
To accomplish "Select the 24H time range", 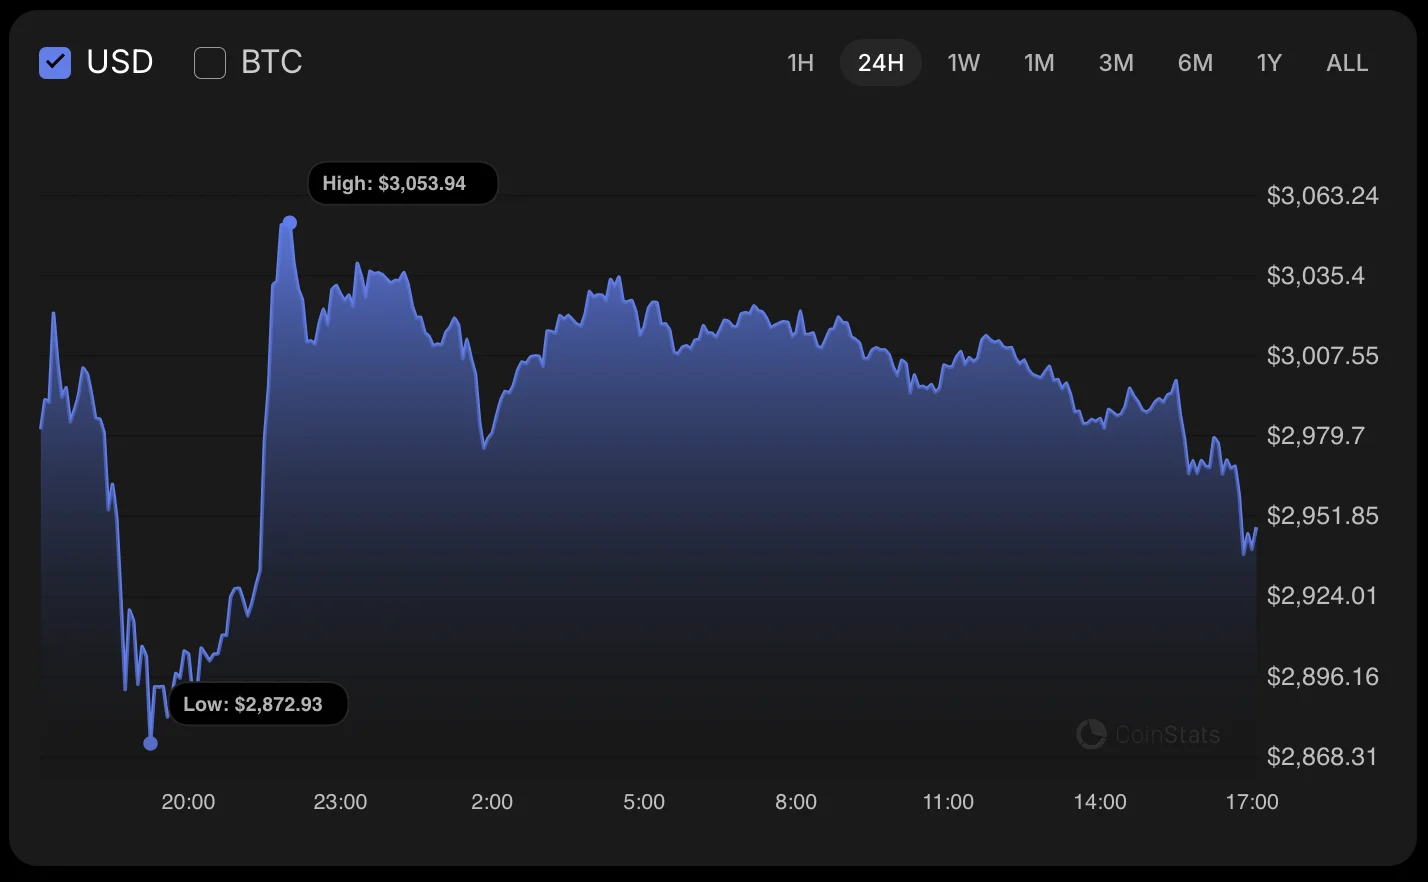I will [881, 63].
